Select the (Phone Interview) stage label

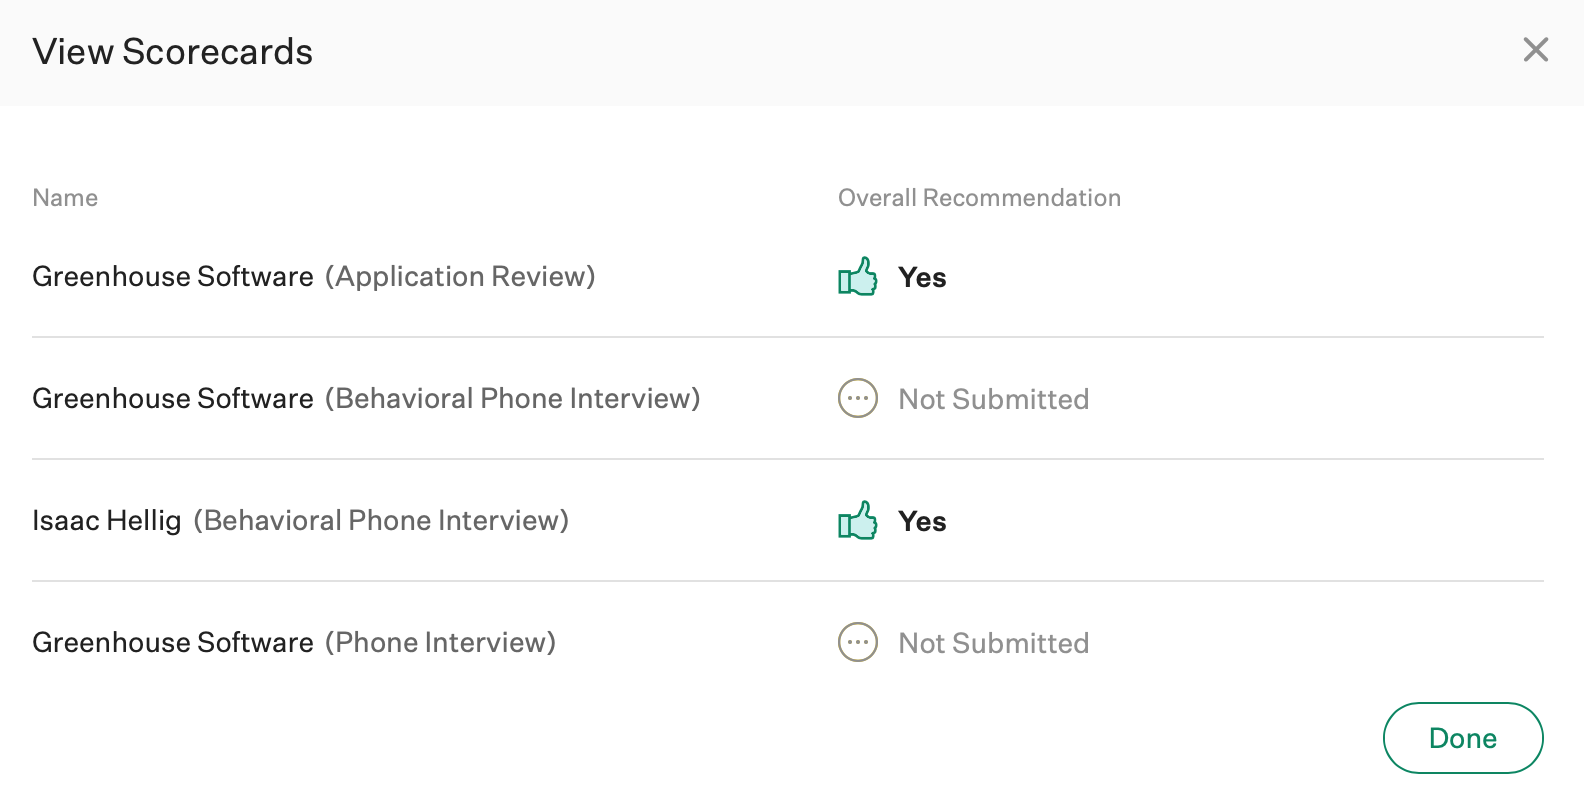click(440, 642)
